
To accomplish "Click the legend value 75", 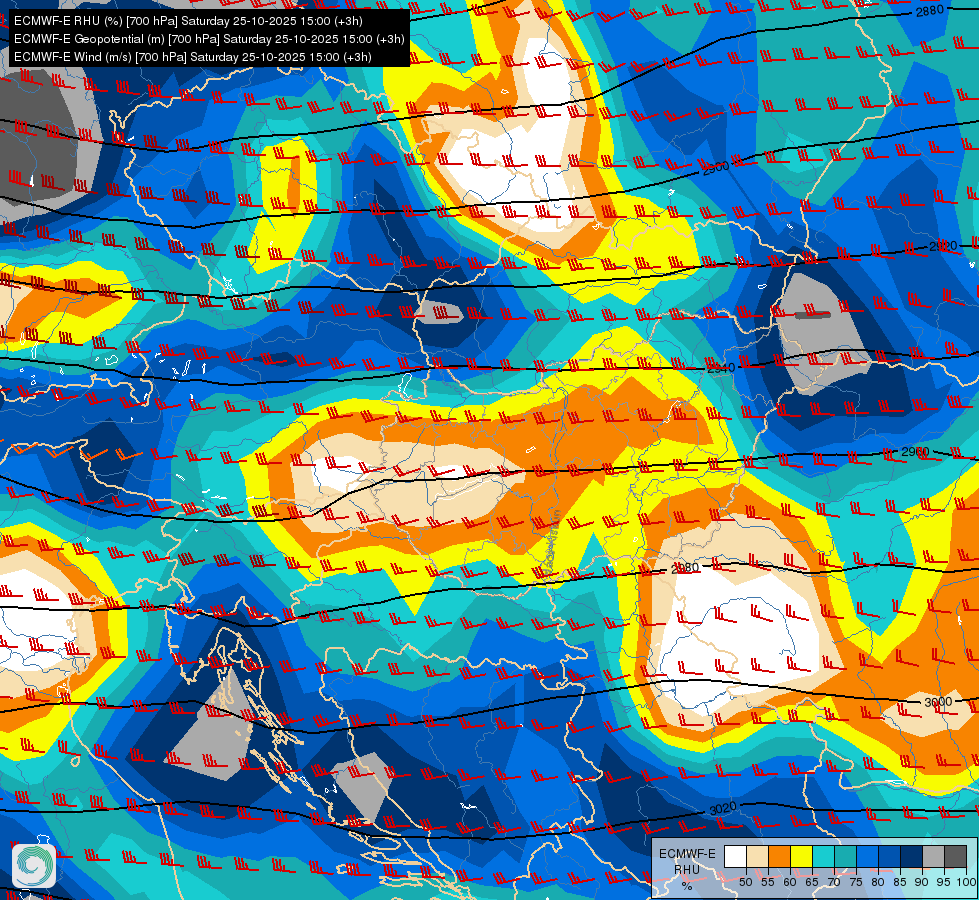I will pyautogui.click(x=856, y=883).
